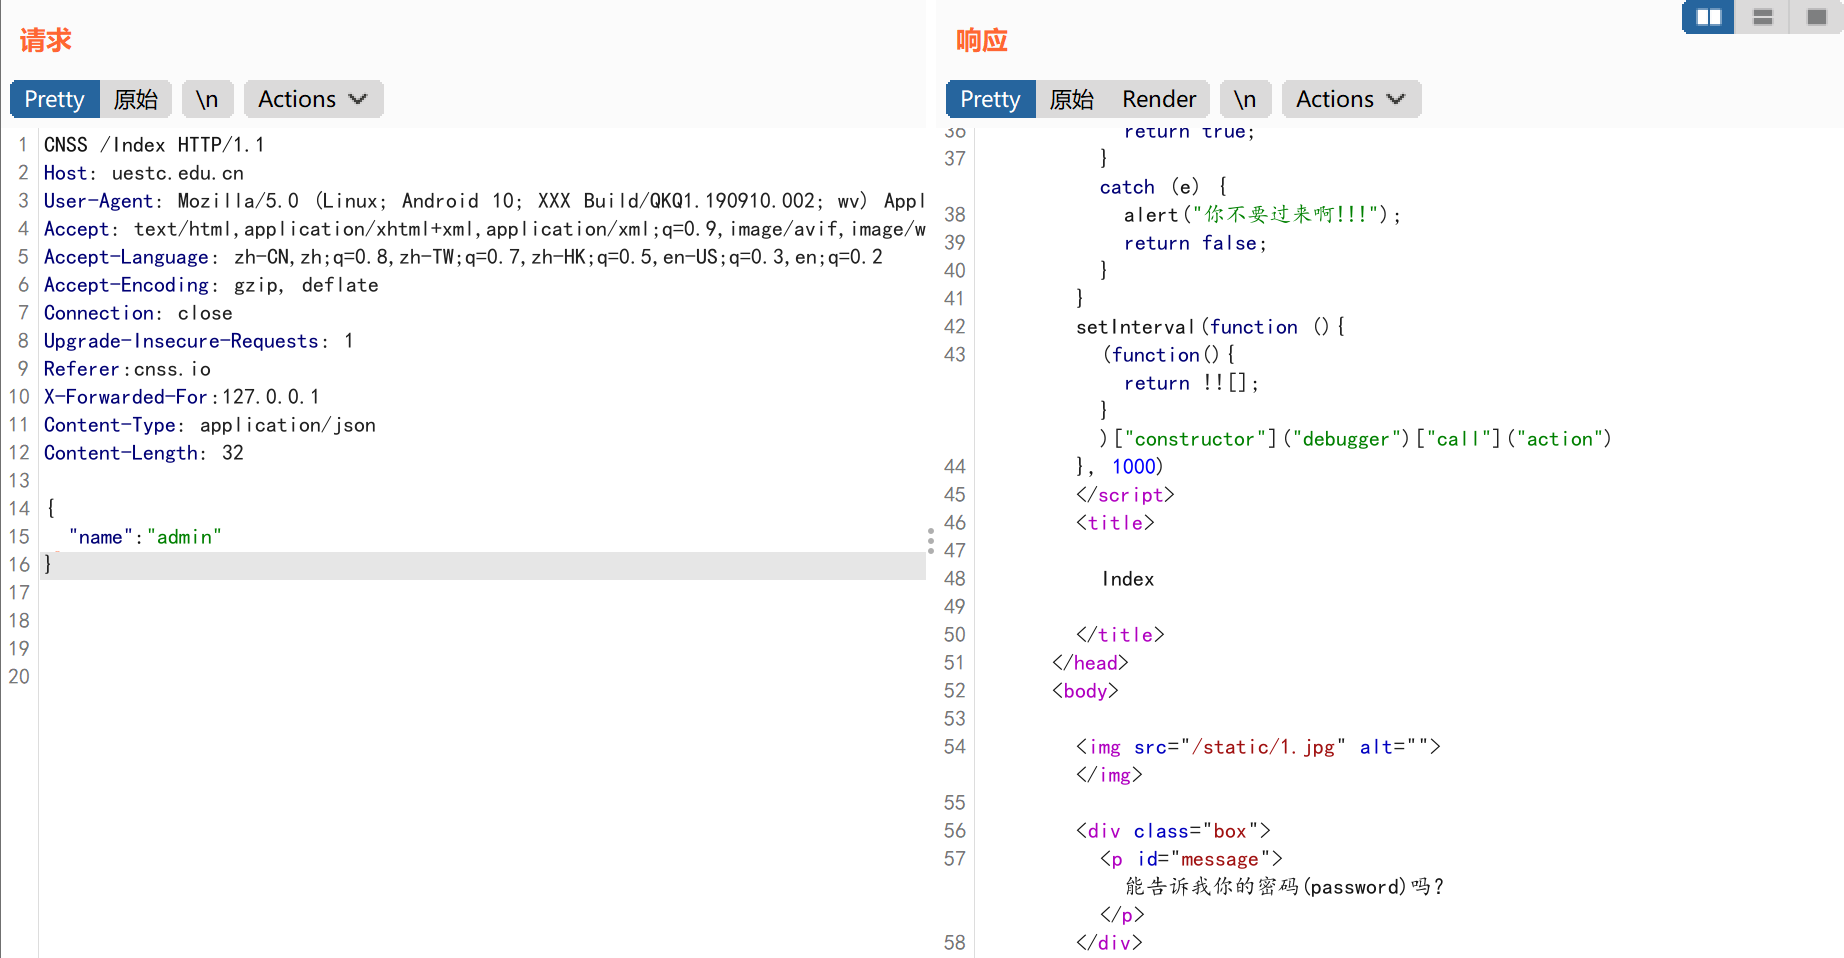Switch to combined single-pane layout icon
This screenshot has height=958, width=1844.
point(1816,17)
